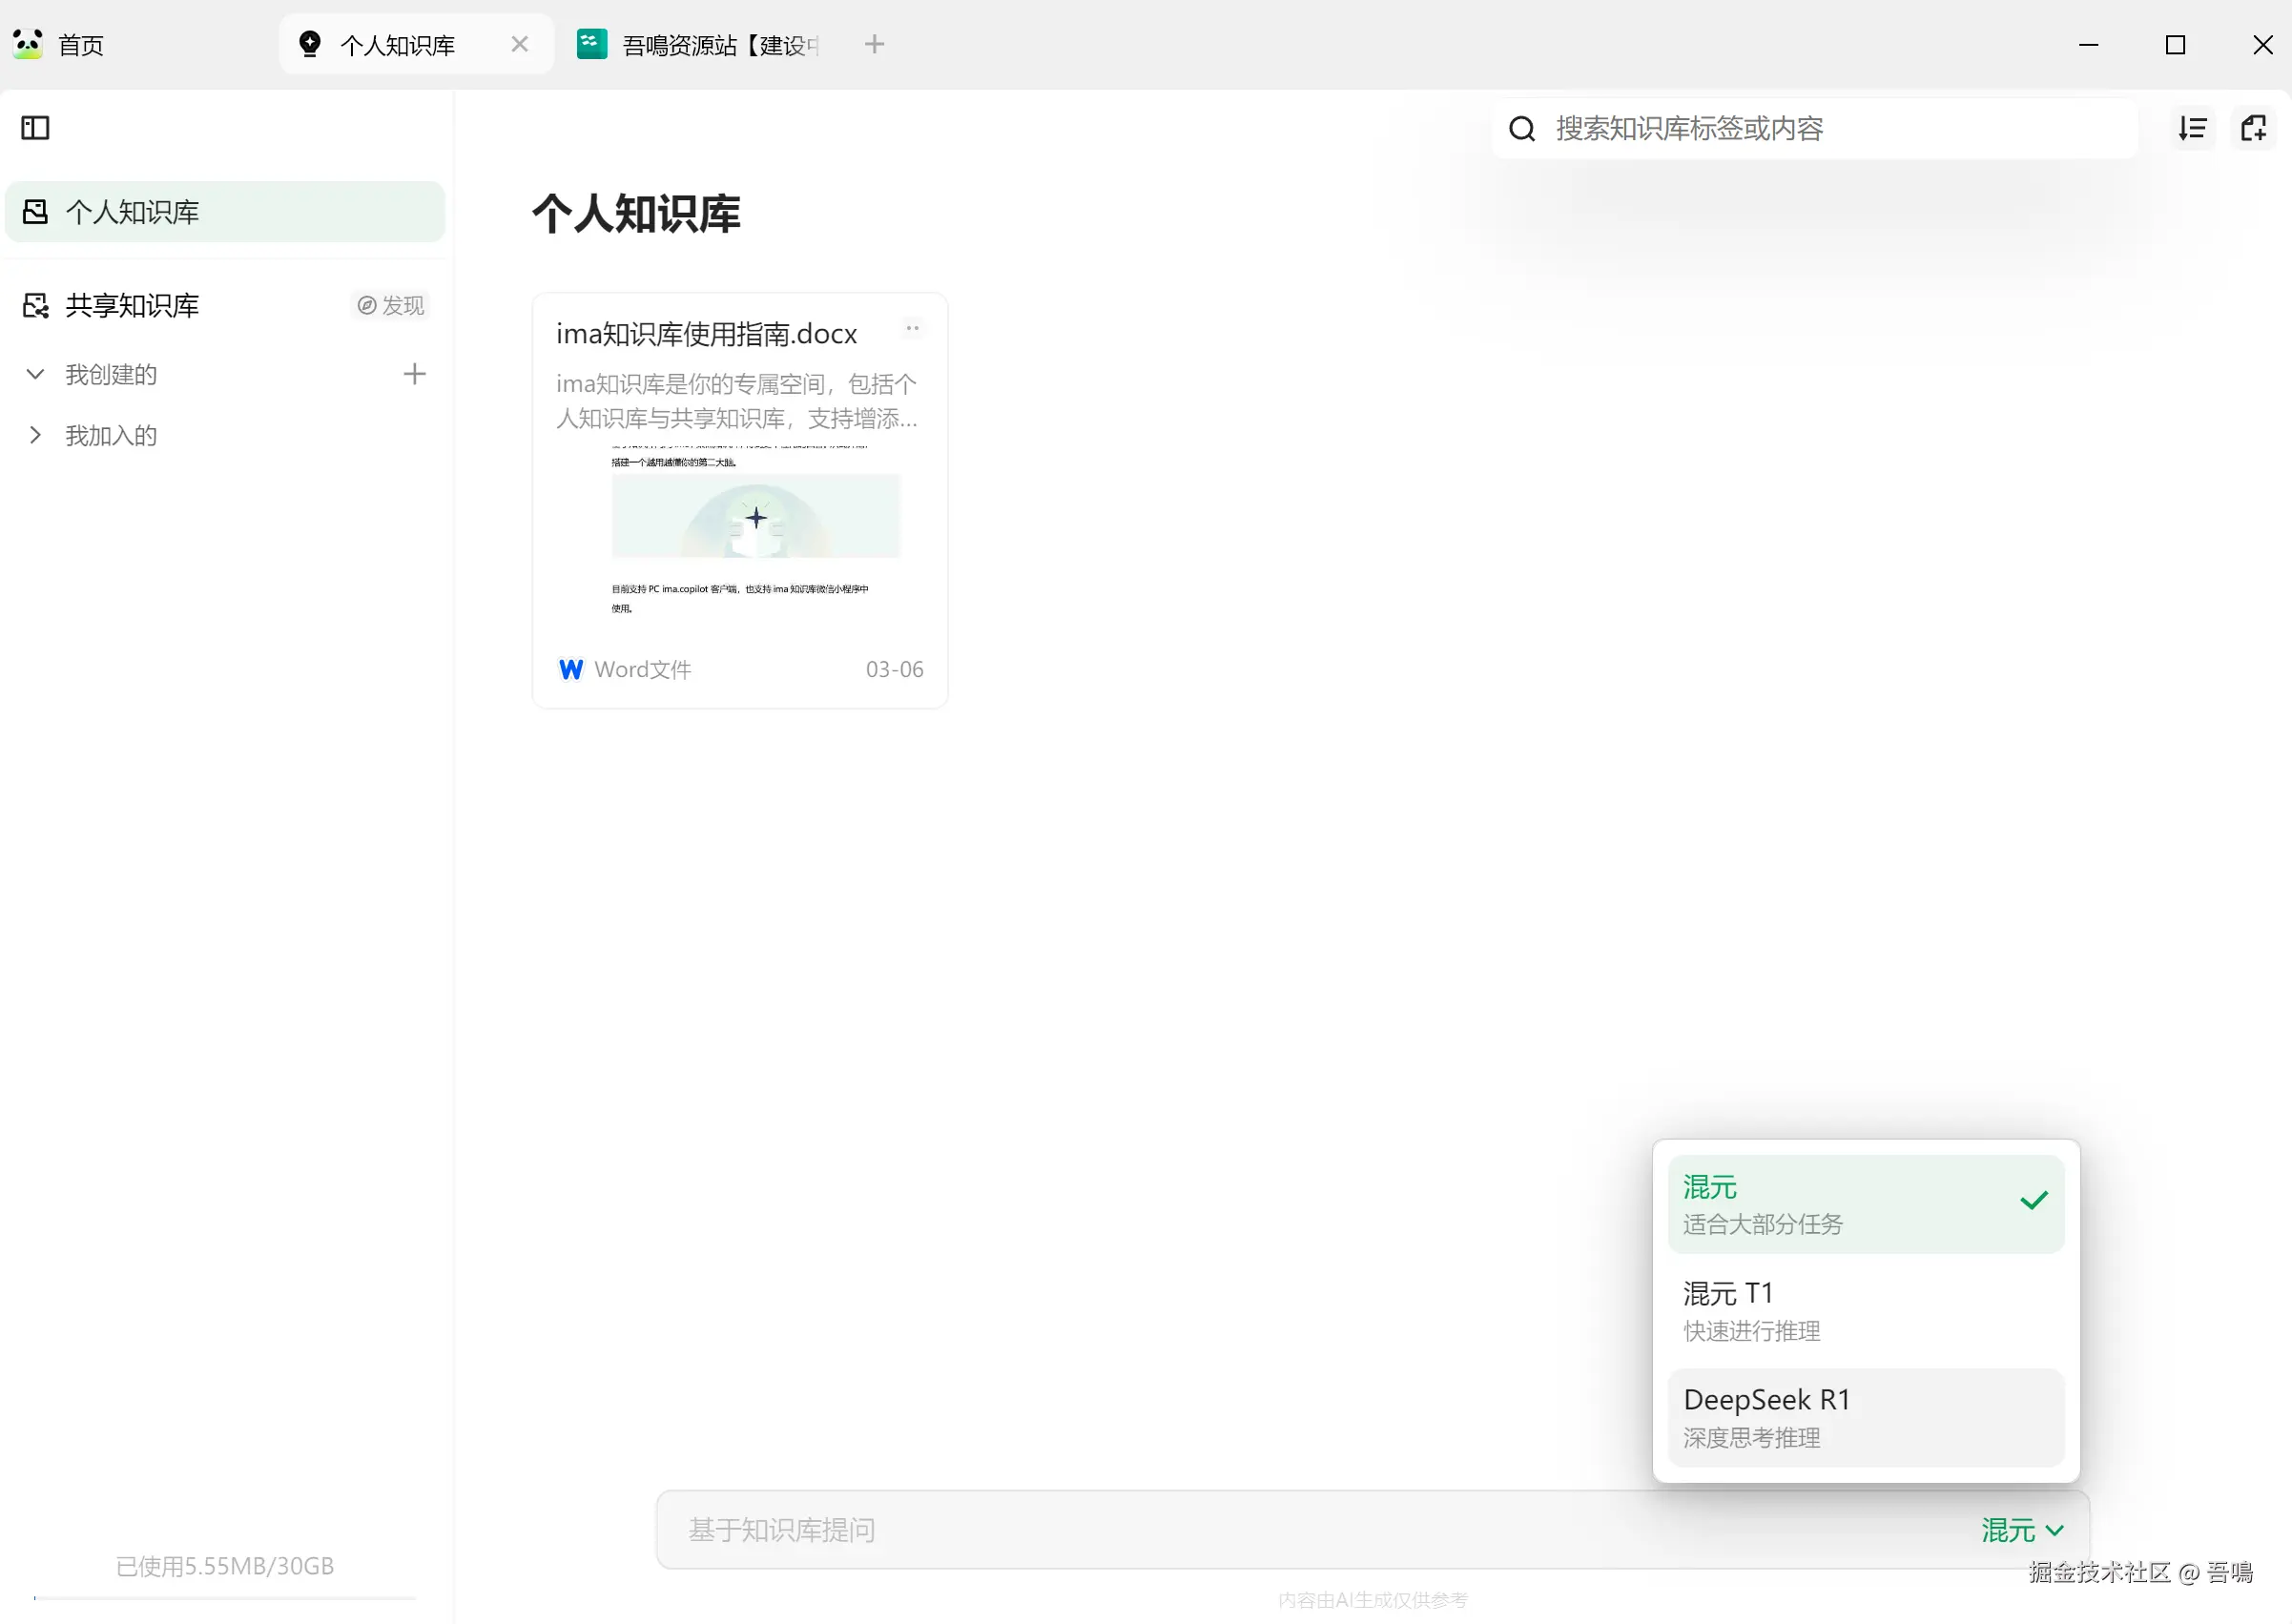
Task: Click the 基于知识库提问 input field
Action: 1200,1530
